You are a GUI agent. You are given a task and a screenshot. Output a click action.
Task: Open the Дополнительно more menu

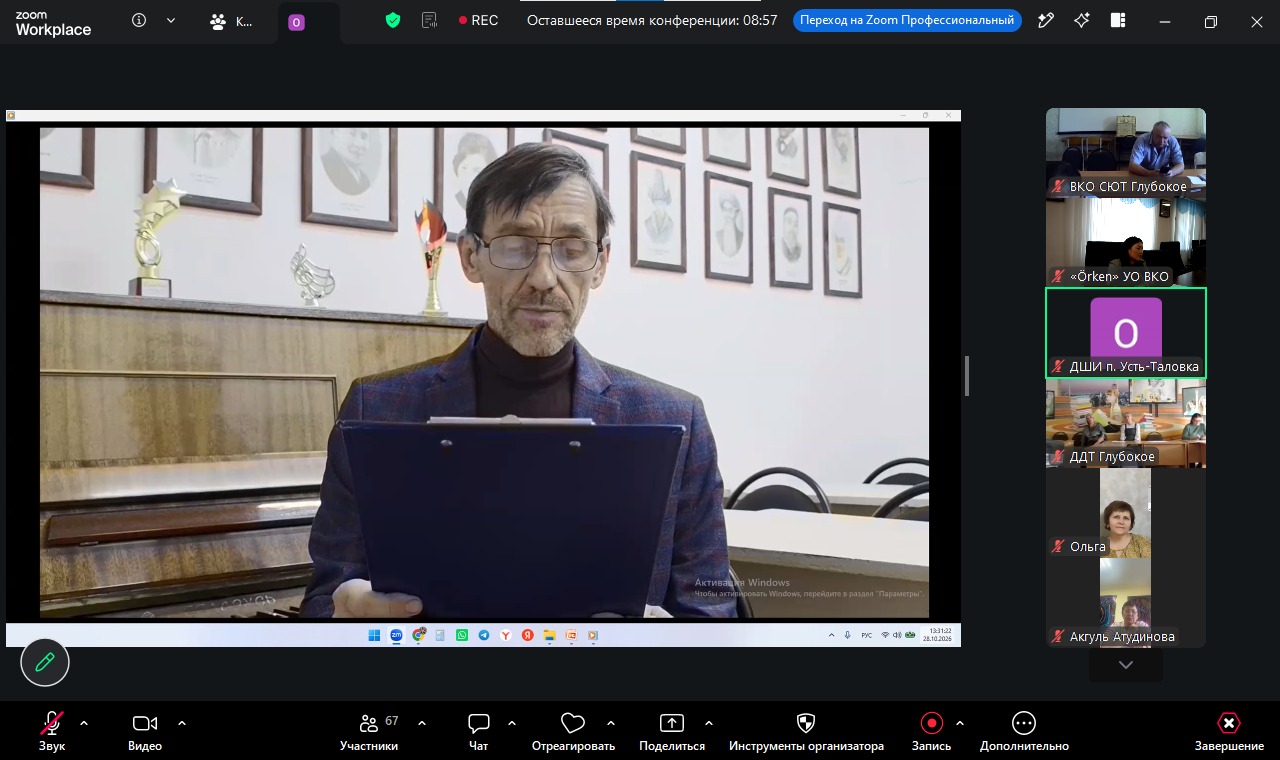click(1024, 731)
